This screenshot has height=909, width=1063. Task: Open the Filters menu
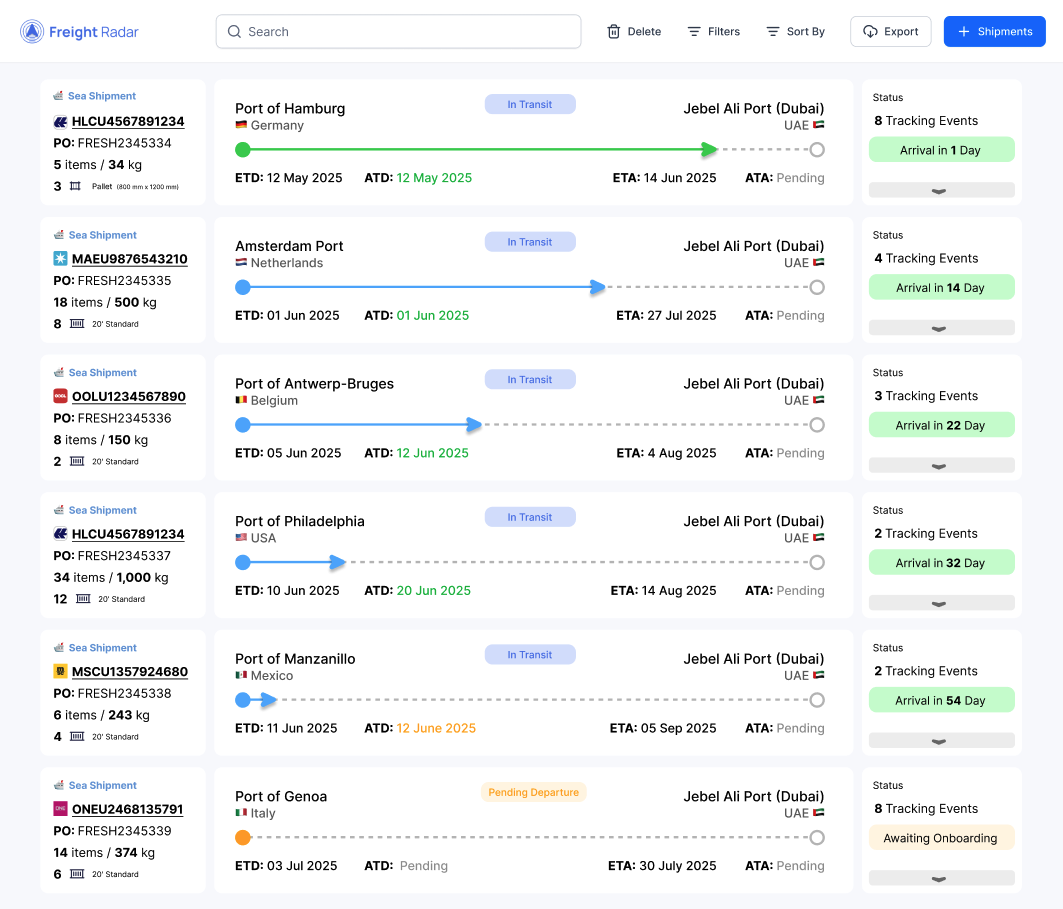713,32
